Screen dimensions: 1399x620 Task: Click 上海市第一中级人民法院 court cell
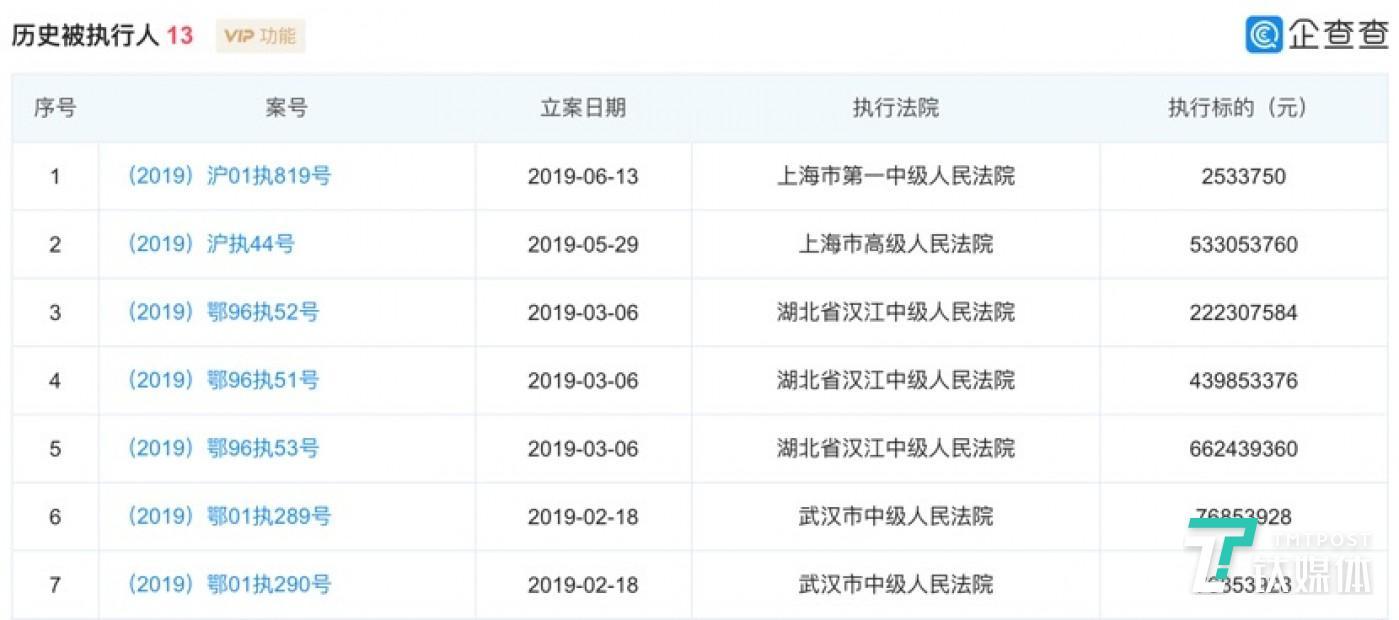pyautogui.click(x=895, y=176)
